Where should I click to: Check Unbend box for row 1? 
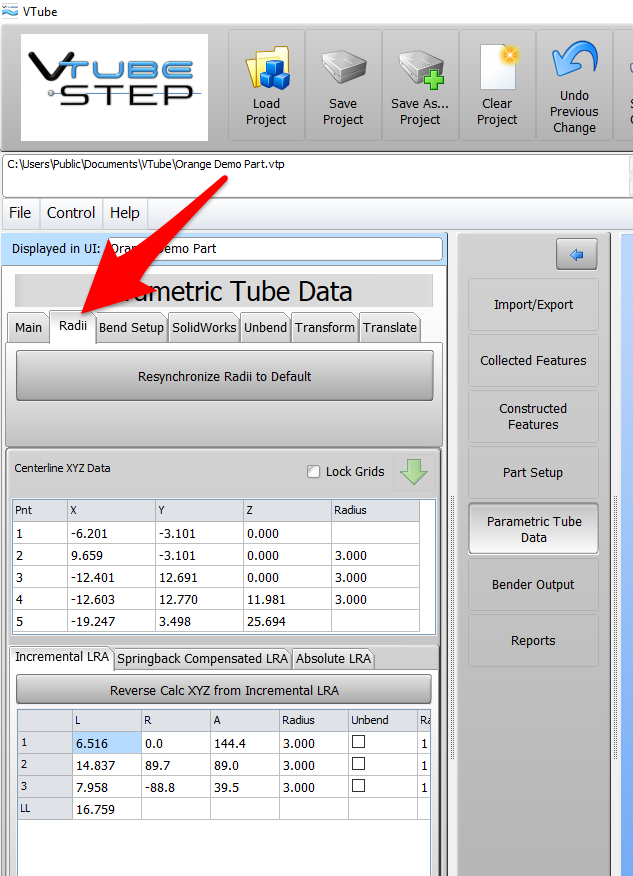[x=358, y=742]
